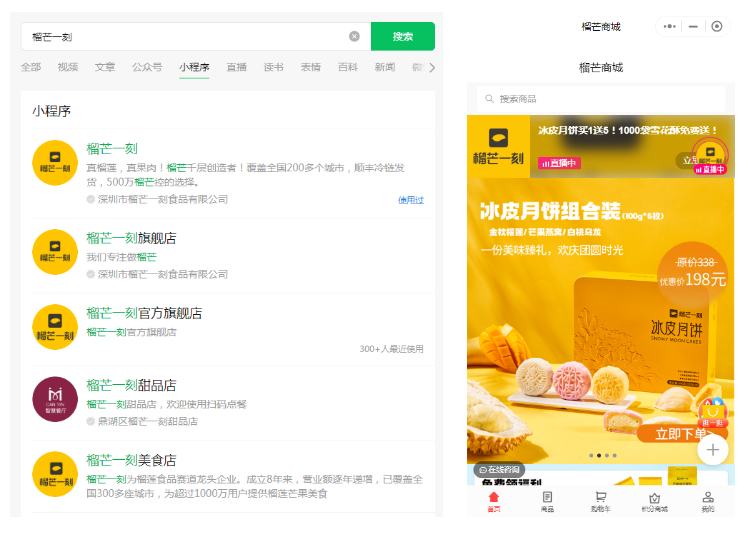Open the mini program three-dots more menu
This screenshot has width=750, height=534.
670,27
